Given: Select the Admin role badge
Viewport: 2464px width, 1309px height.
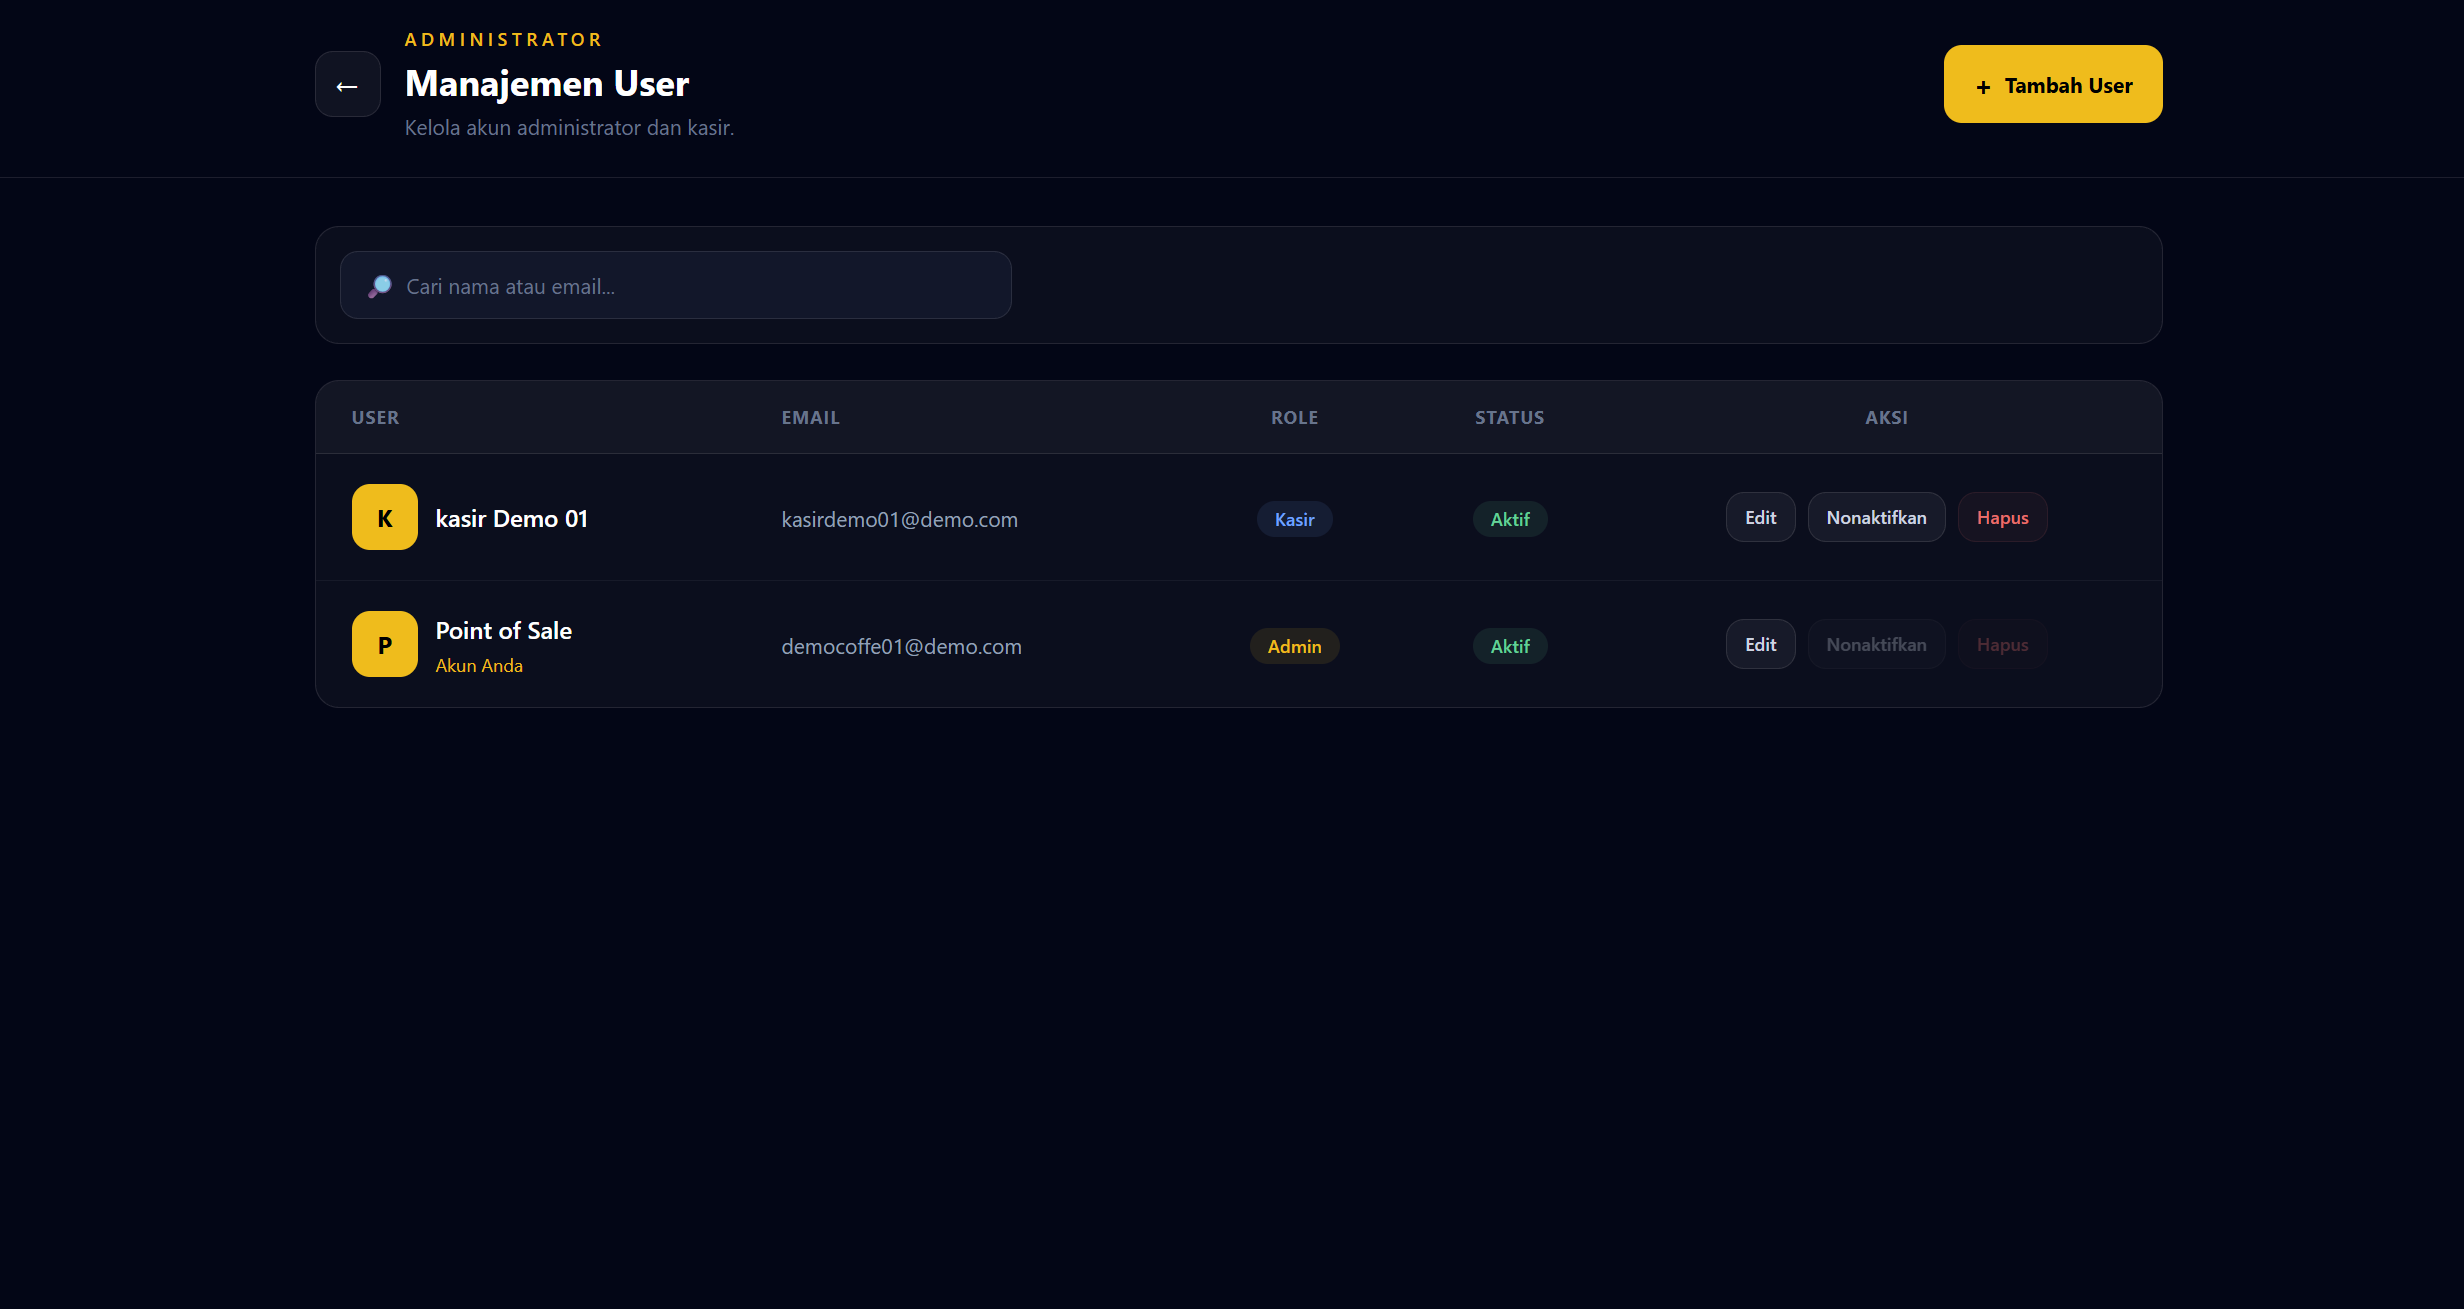Looking at the screenshot, I should click(x=1295, y=646).
